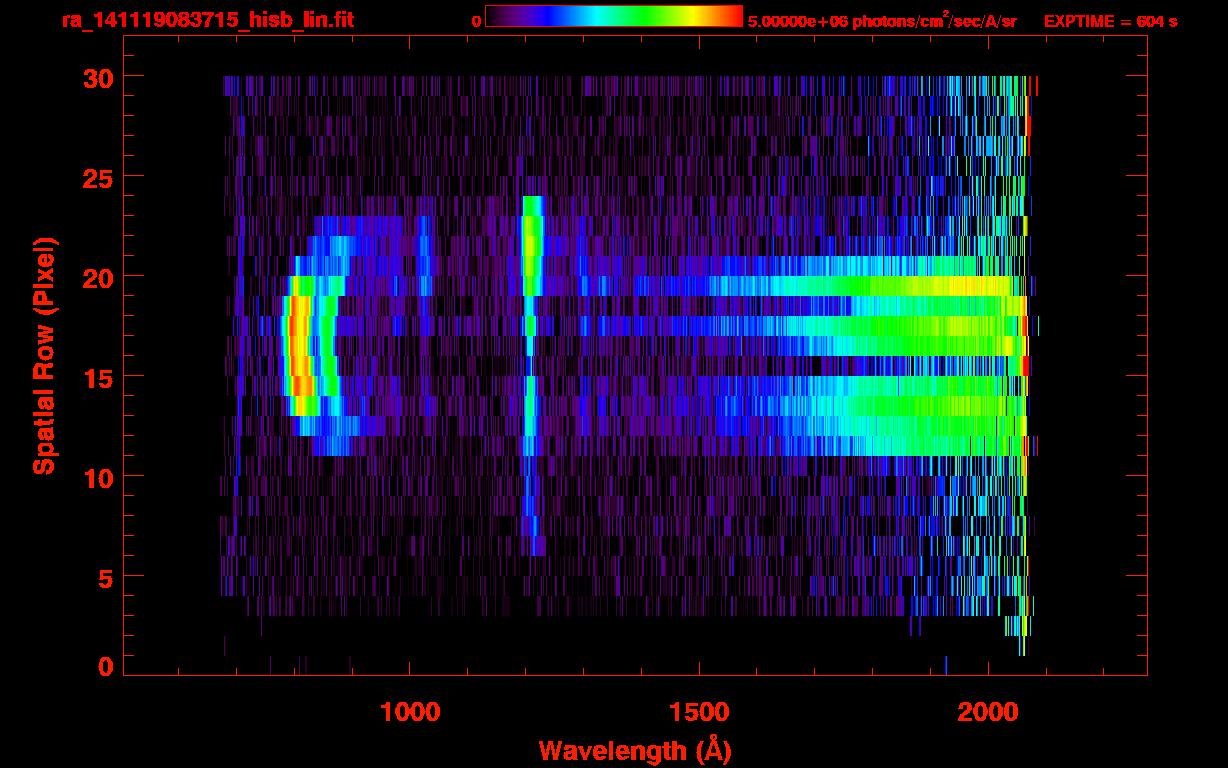This screenshot has width=1228, height=768.
Task: Click the rainbow color scale bar
Action: point(614,16)
